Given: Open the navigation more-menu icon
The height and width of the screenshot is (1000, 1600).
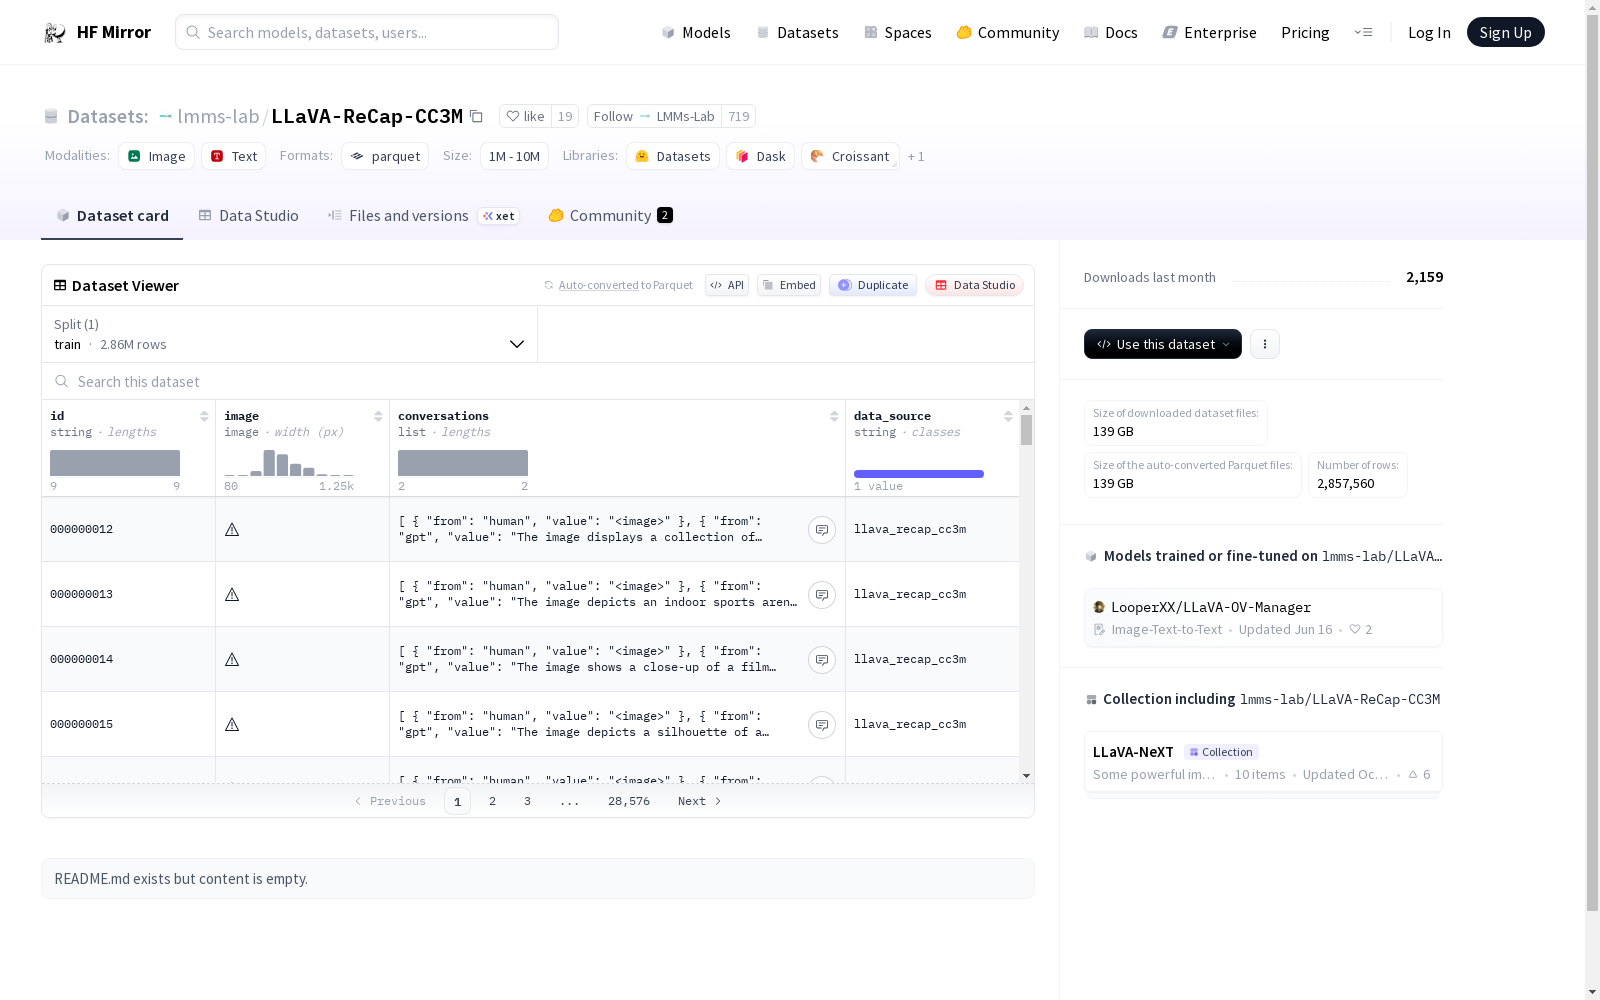Looking at the screenshot, I should pyautogui.click(x=1363, y=33).
